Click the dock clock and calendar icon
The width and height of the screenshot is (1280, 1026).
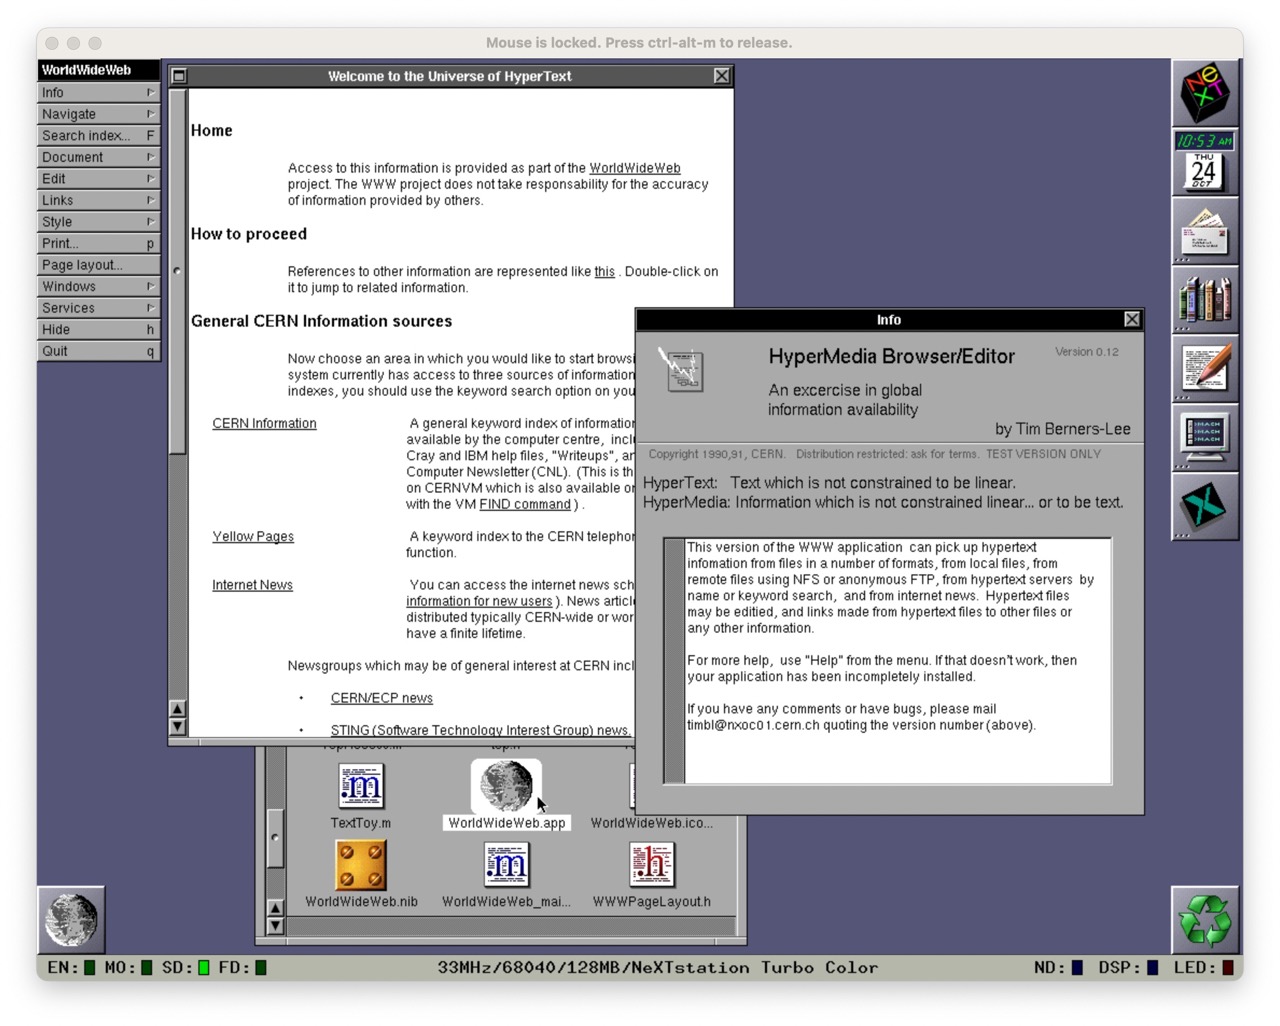(1205, 163)
